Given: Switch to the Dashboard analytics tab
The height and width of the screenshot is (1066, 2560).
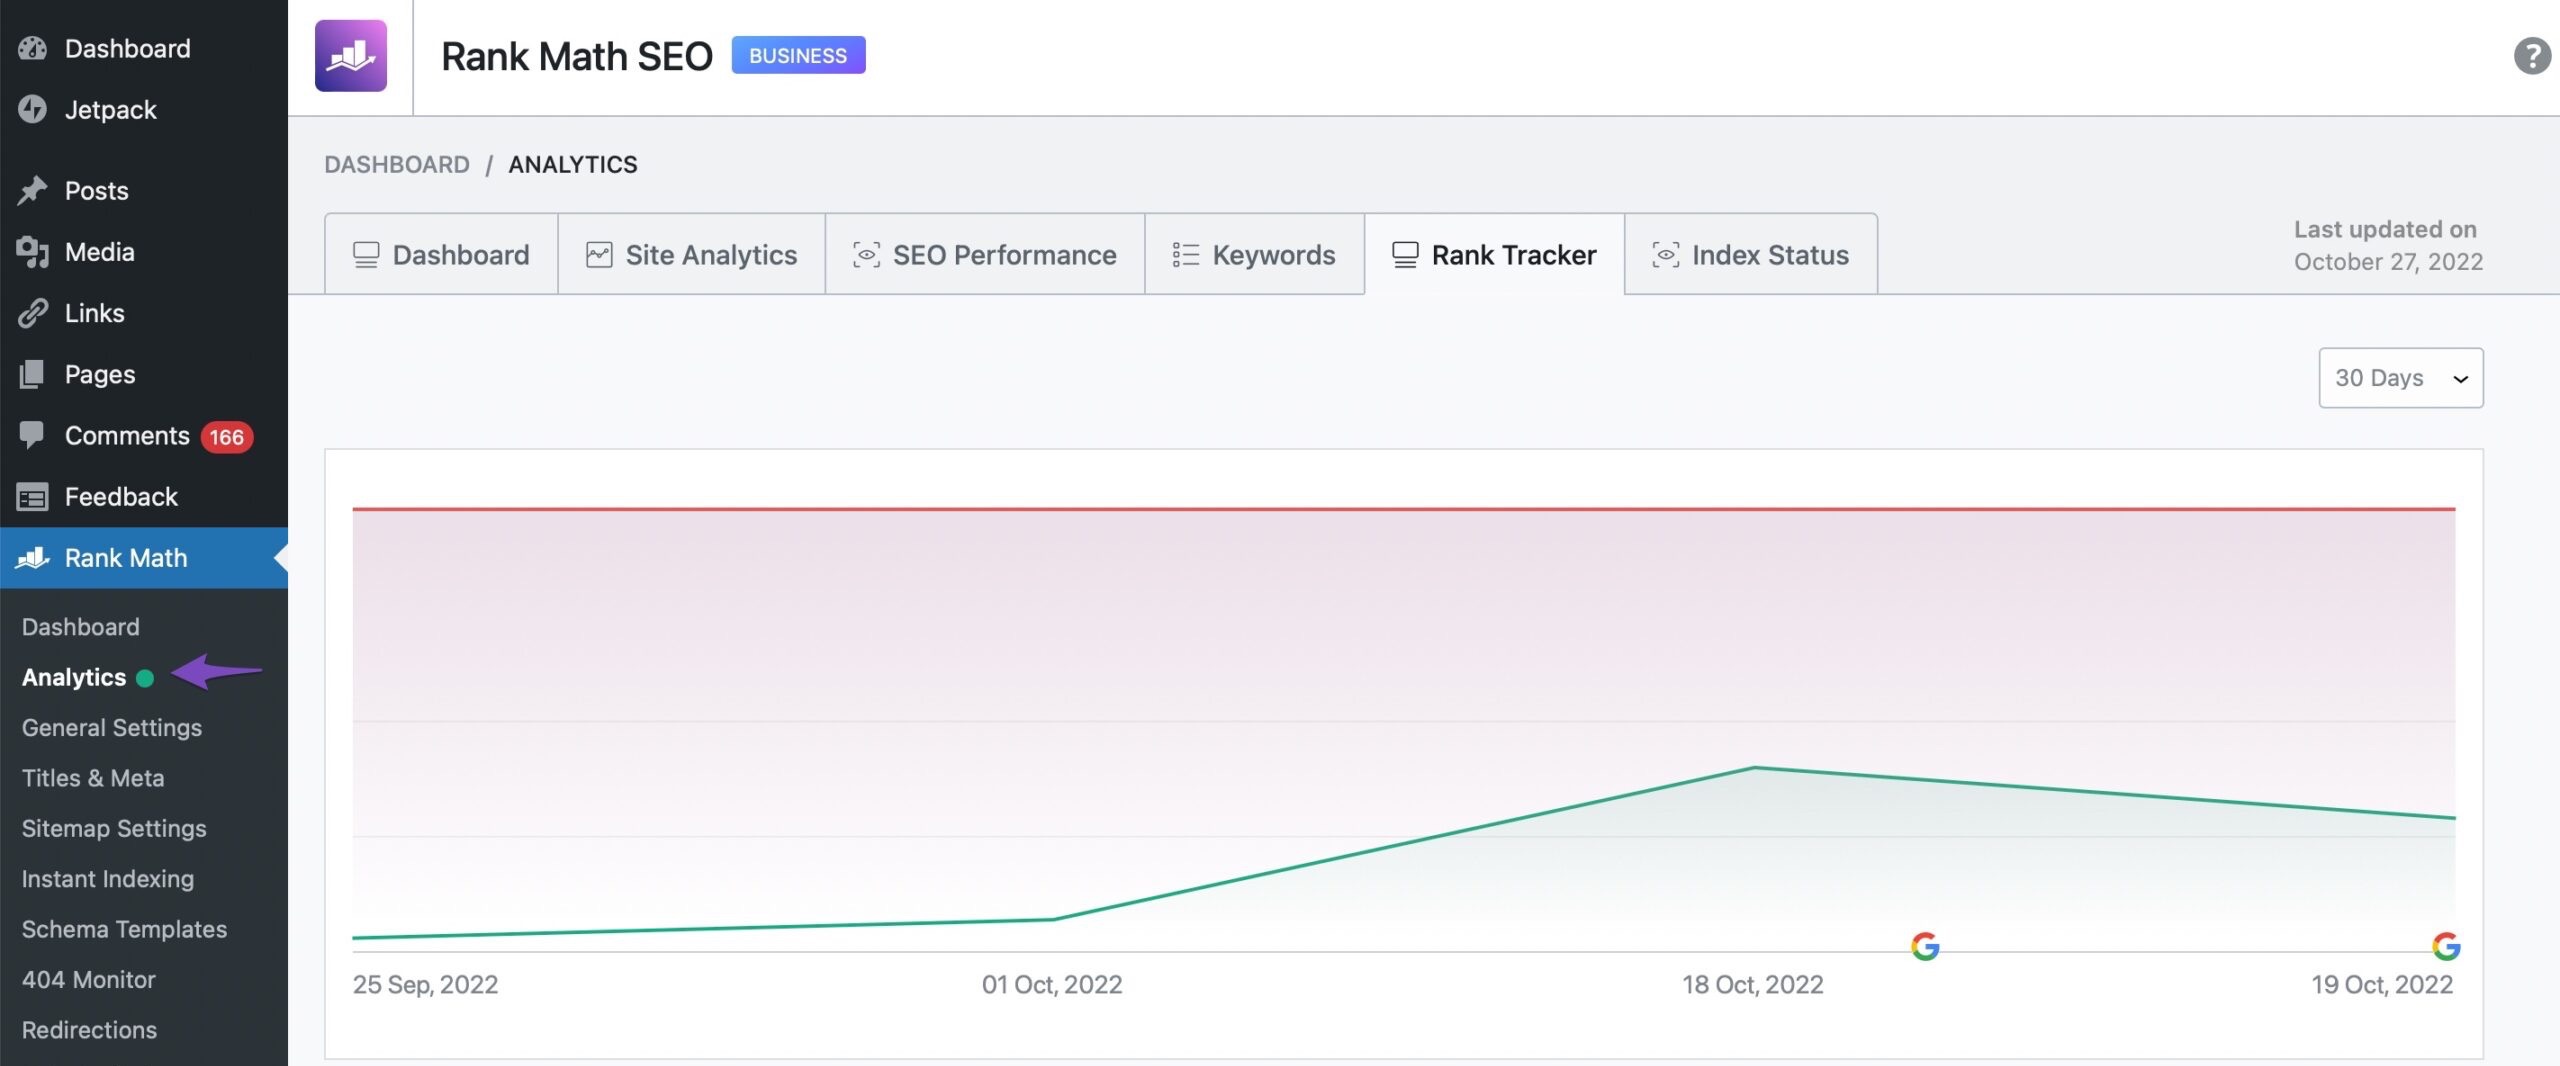Looking at the screenshot, I should (441, 254).
